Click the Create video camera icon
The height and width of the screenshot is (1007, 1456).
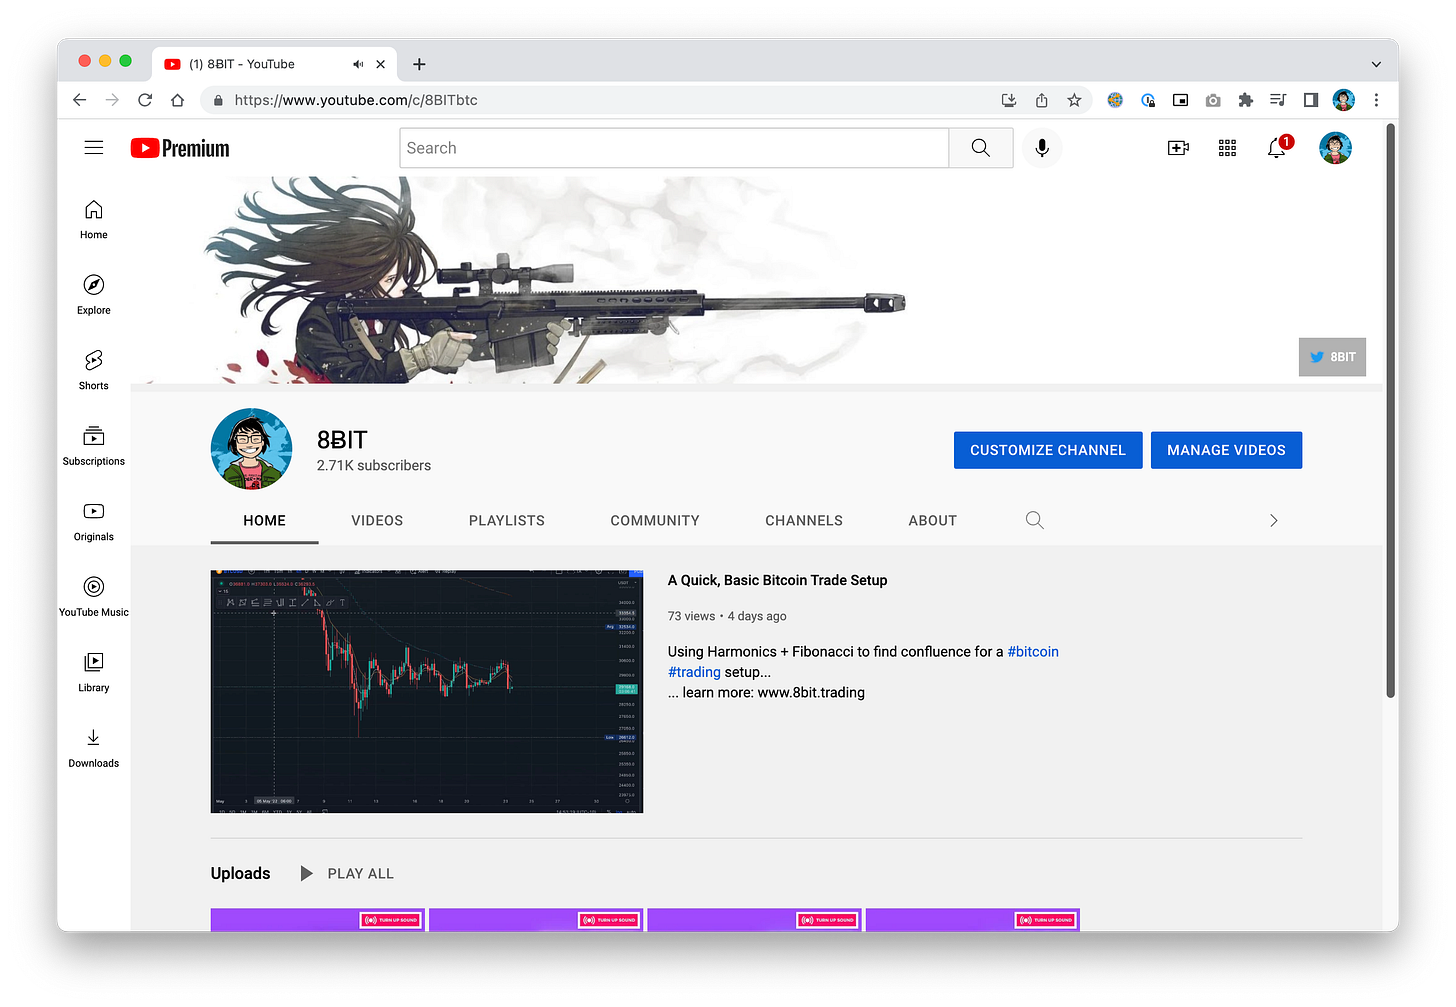(1178, 148)
